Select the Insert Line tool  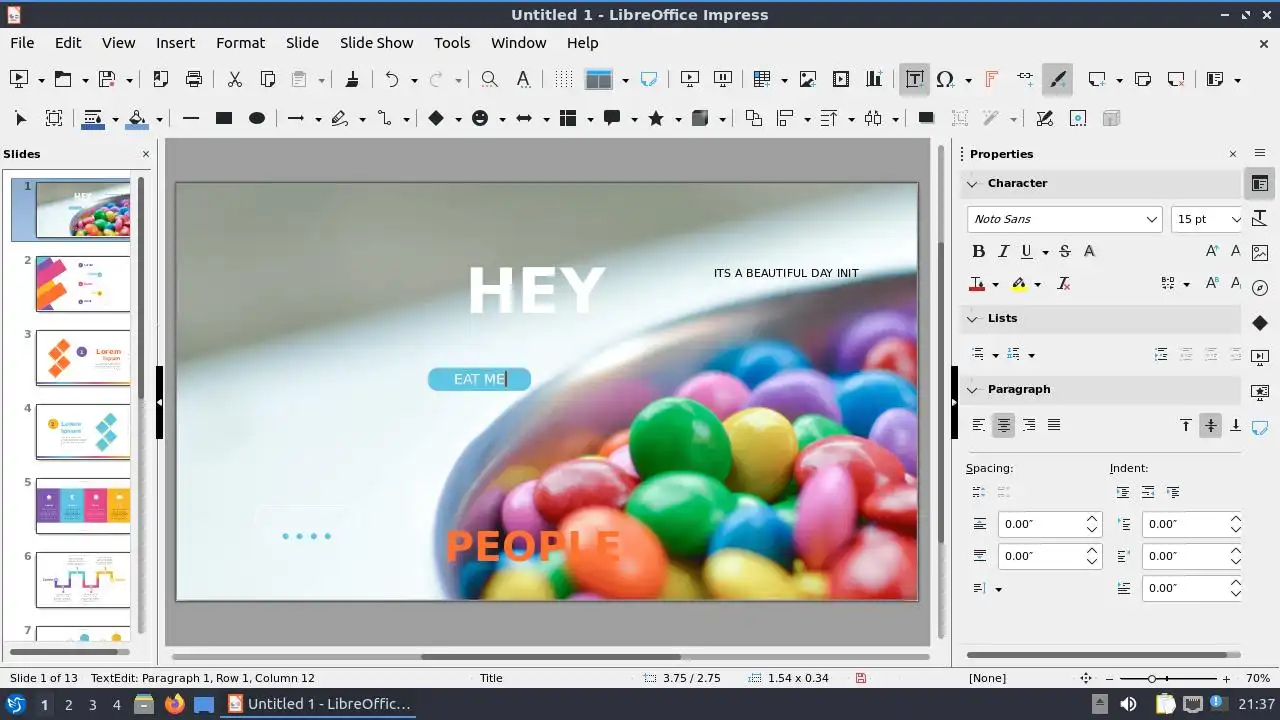pos(191,118)
